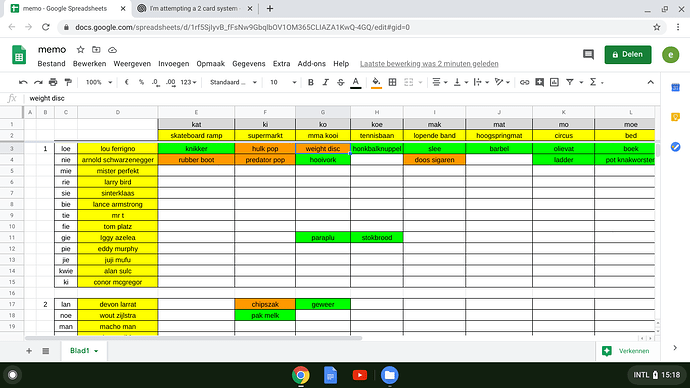The width and height of the screenshot is (690, 388).
Task: Open the font size 10 dropdown
Action: (x=283, y=82)
